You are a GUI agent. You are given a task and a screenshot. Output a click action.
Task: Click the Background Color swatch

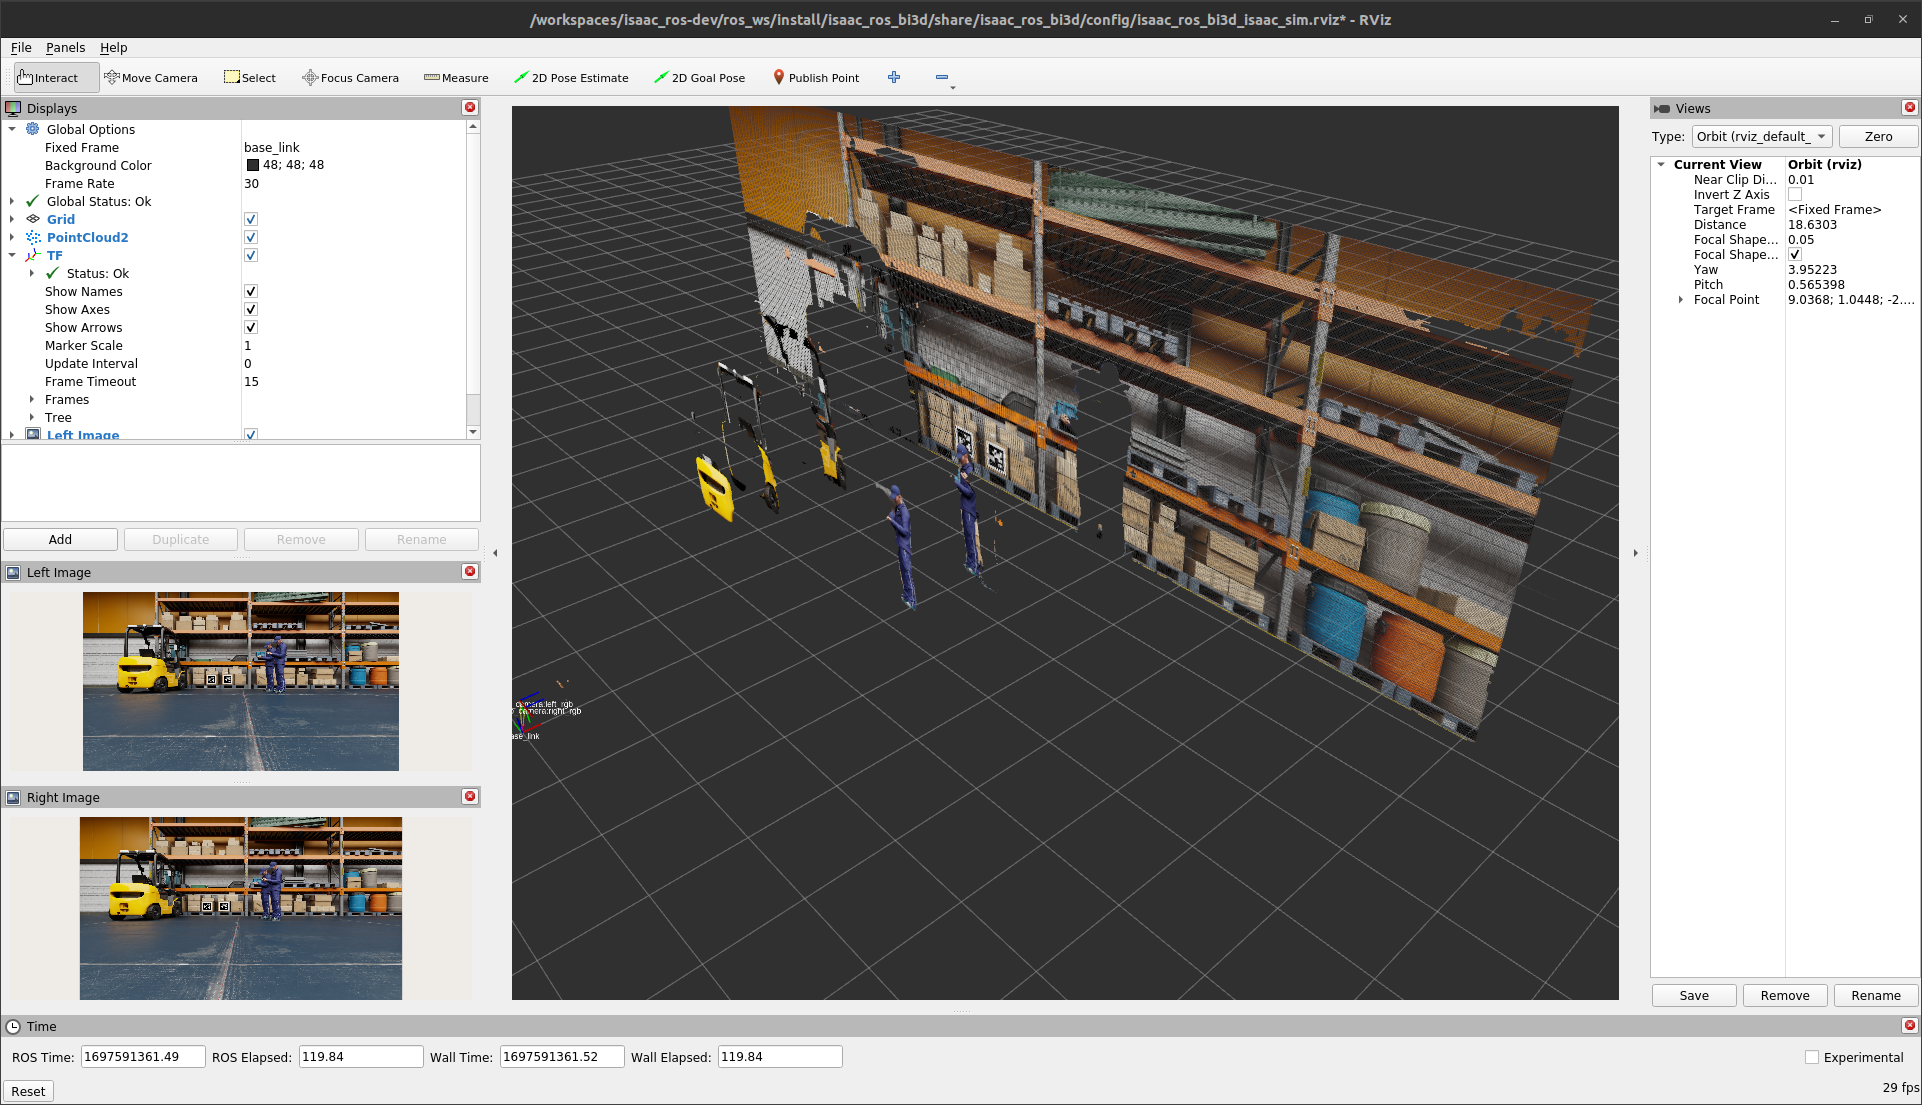pyautogui.click(x=253, y=165)
